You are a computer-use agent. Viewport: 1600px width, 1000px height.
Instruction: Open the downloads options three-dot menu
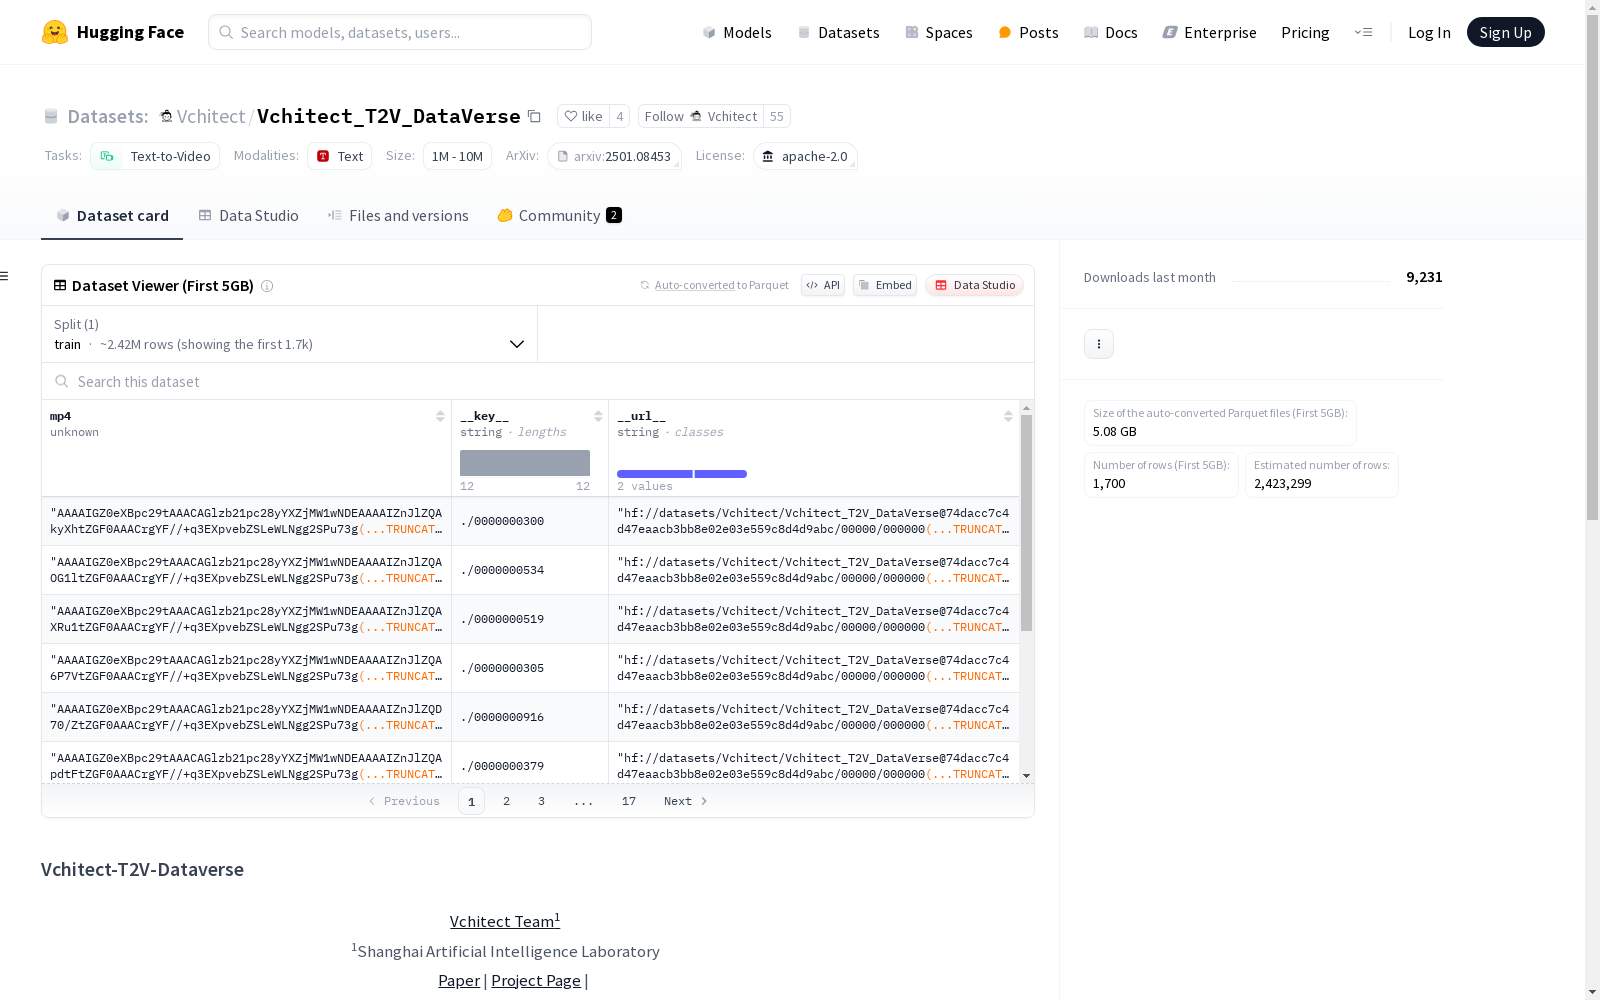1099,344
